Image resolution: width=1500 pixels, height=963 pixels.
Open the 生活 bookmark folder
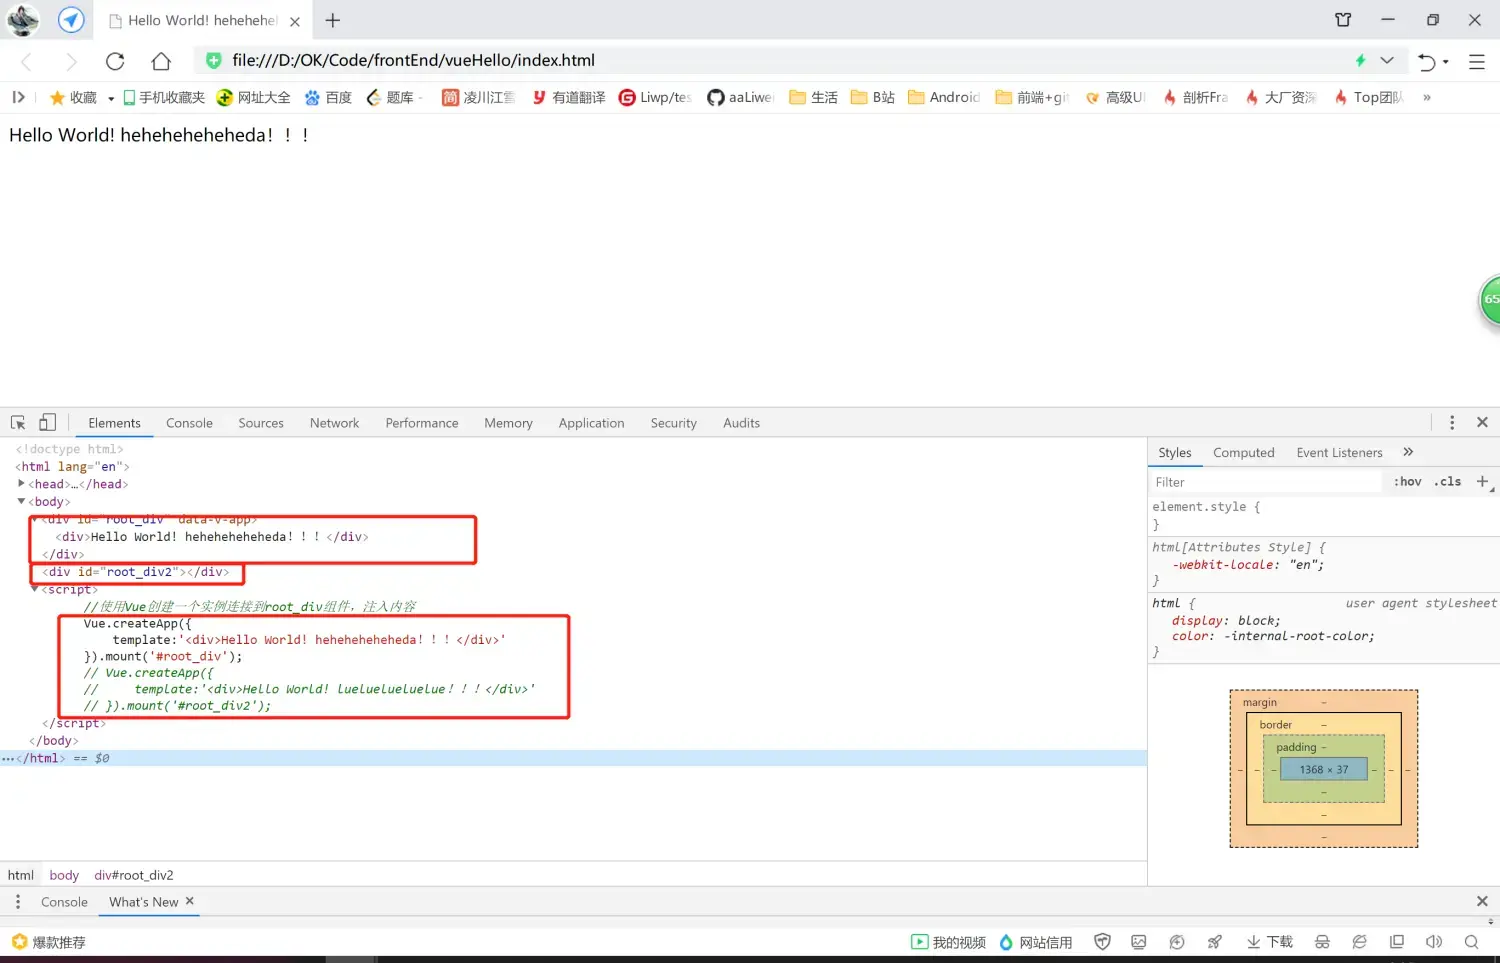813,97
